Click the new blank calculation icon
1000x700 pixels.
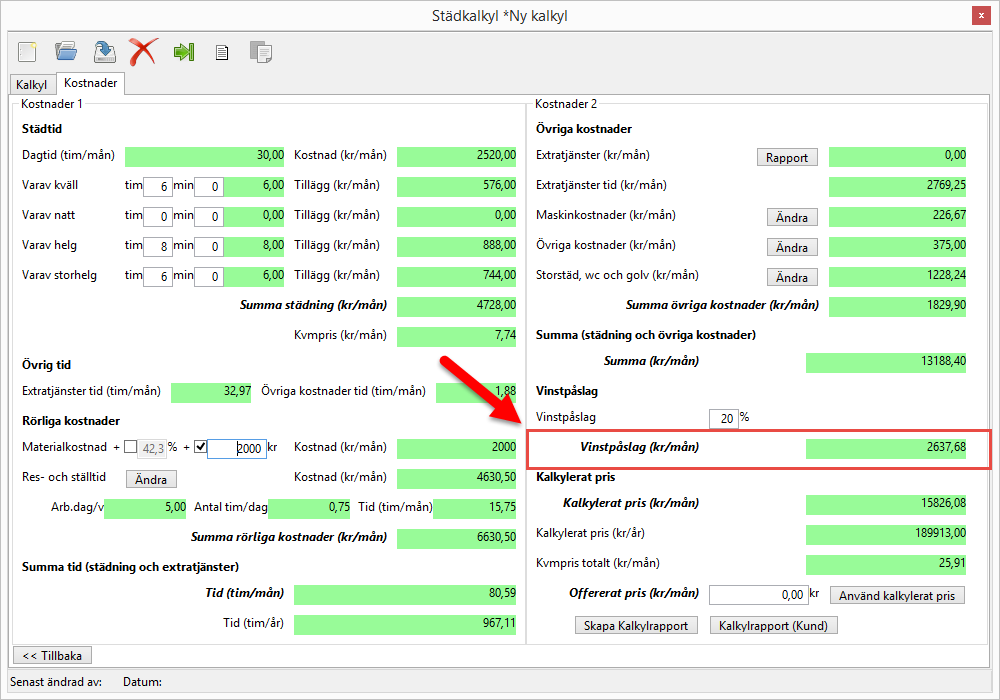coord(27,51)
